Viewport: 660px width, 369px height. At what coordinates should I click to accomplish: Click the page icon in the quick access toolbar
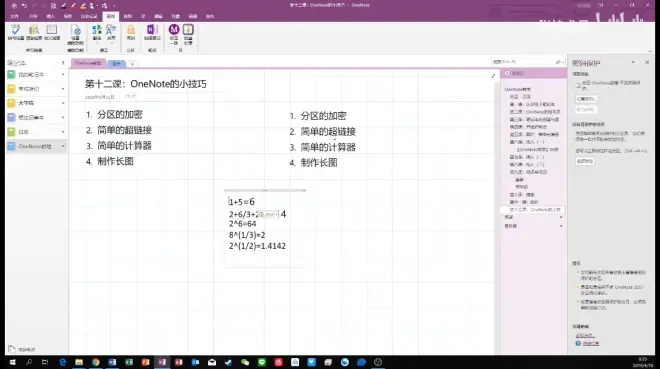[53, 6]
